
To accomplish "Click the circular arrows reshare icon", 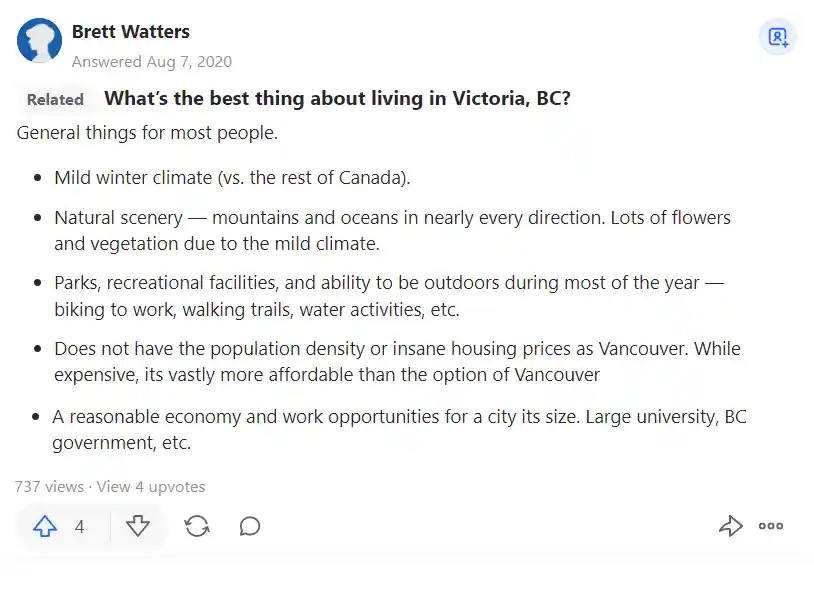I will click(197, 526).
